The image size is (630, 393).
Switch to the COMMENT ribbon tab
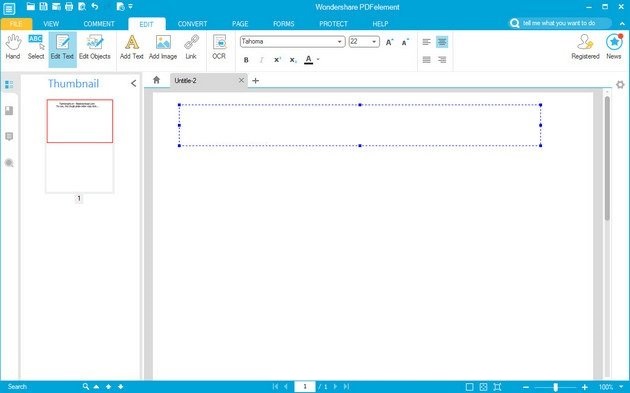pyautogui.click(x=99, y=24)
